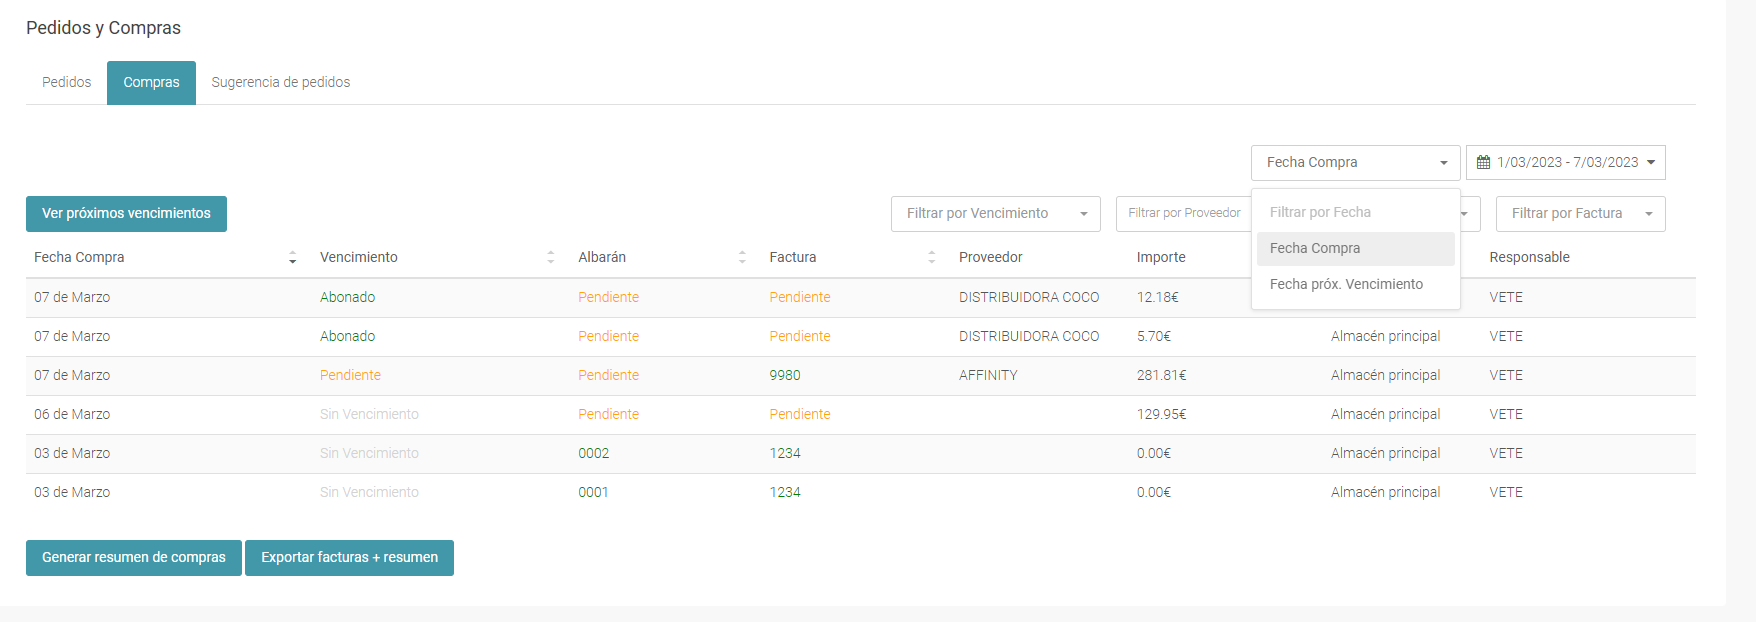Open the Fecha Compra dropdown selector
The image size is (1756, 622).
(1355, 163)
